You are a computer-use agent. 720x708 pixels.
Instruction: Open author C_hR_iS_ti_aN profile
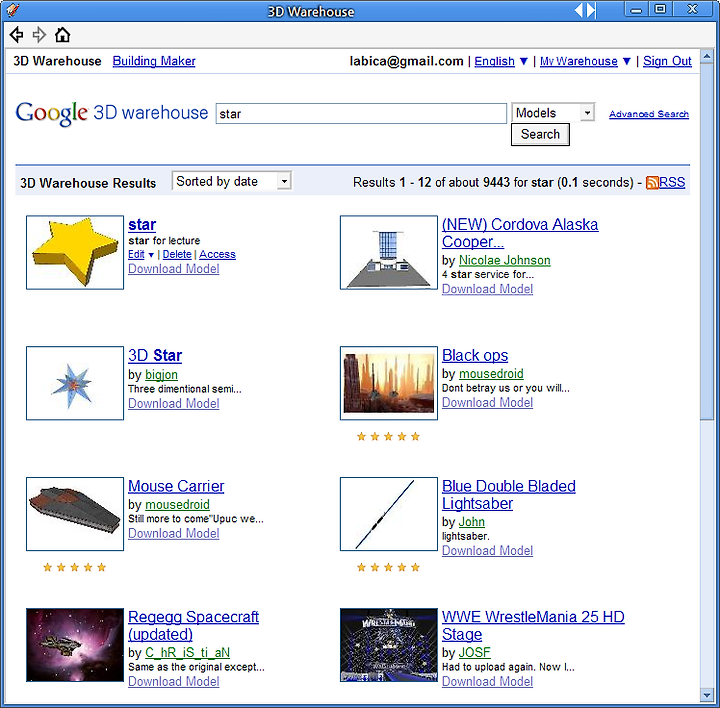[x=187, y=652]
